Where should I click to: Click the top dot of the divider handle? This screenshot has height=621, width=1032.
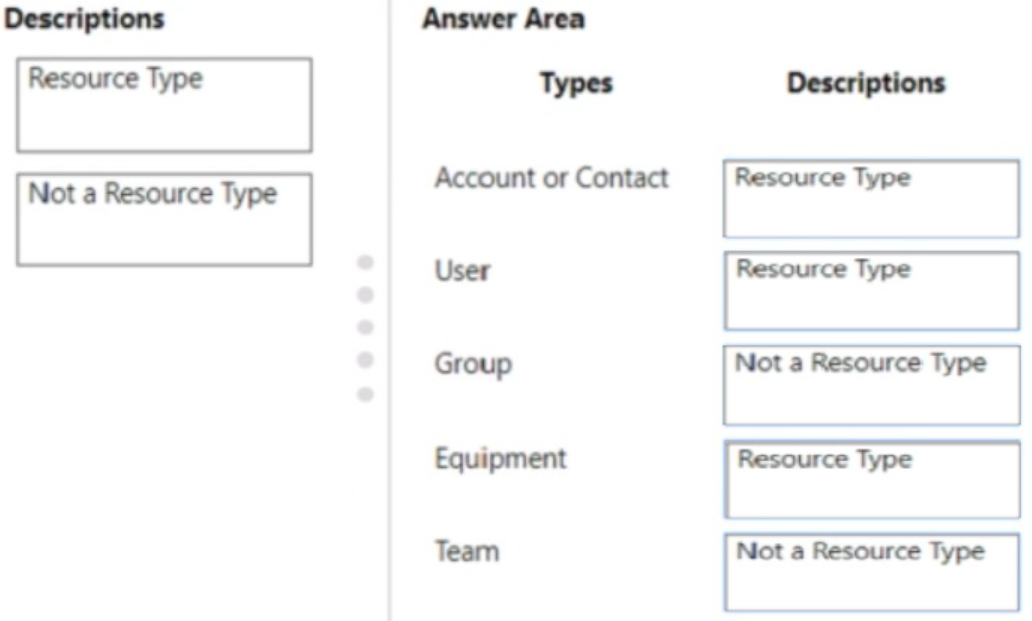(365, 262)
